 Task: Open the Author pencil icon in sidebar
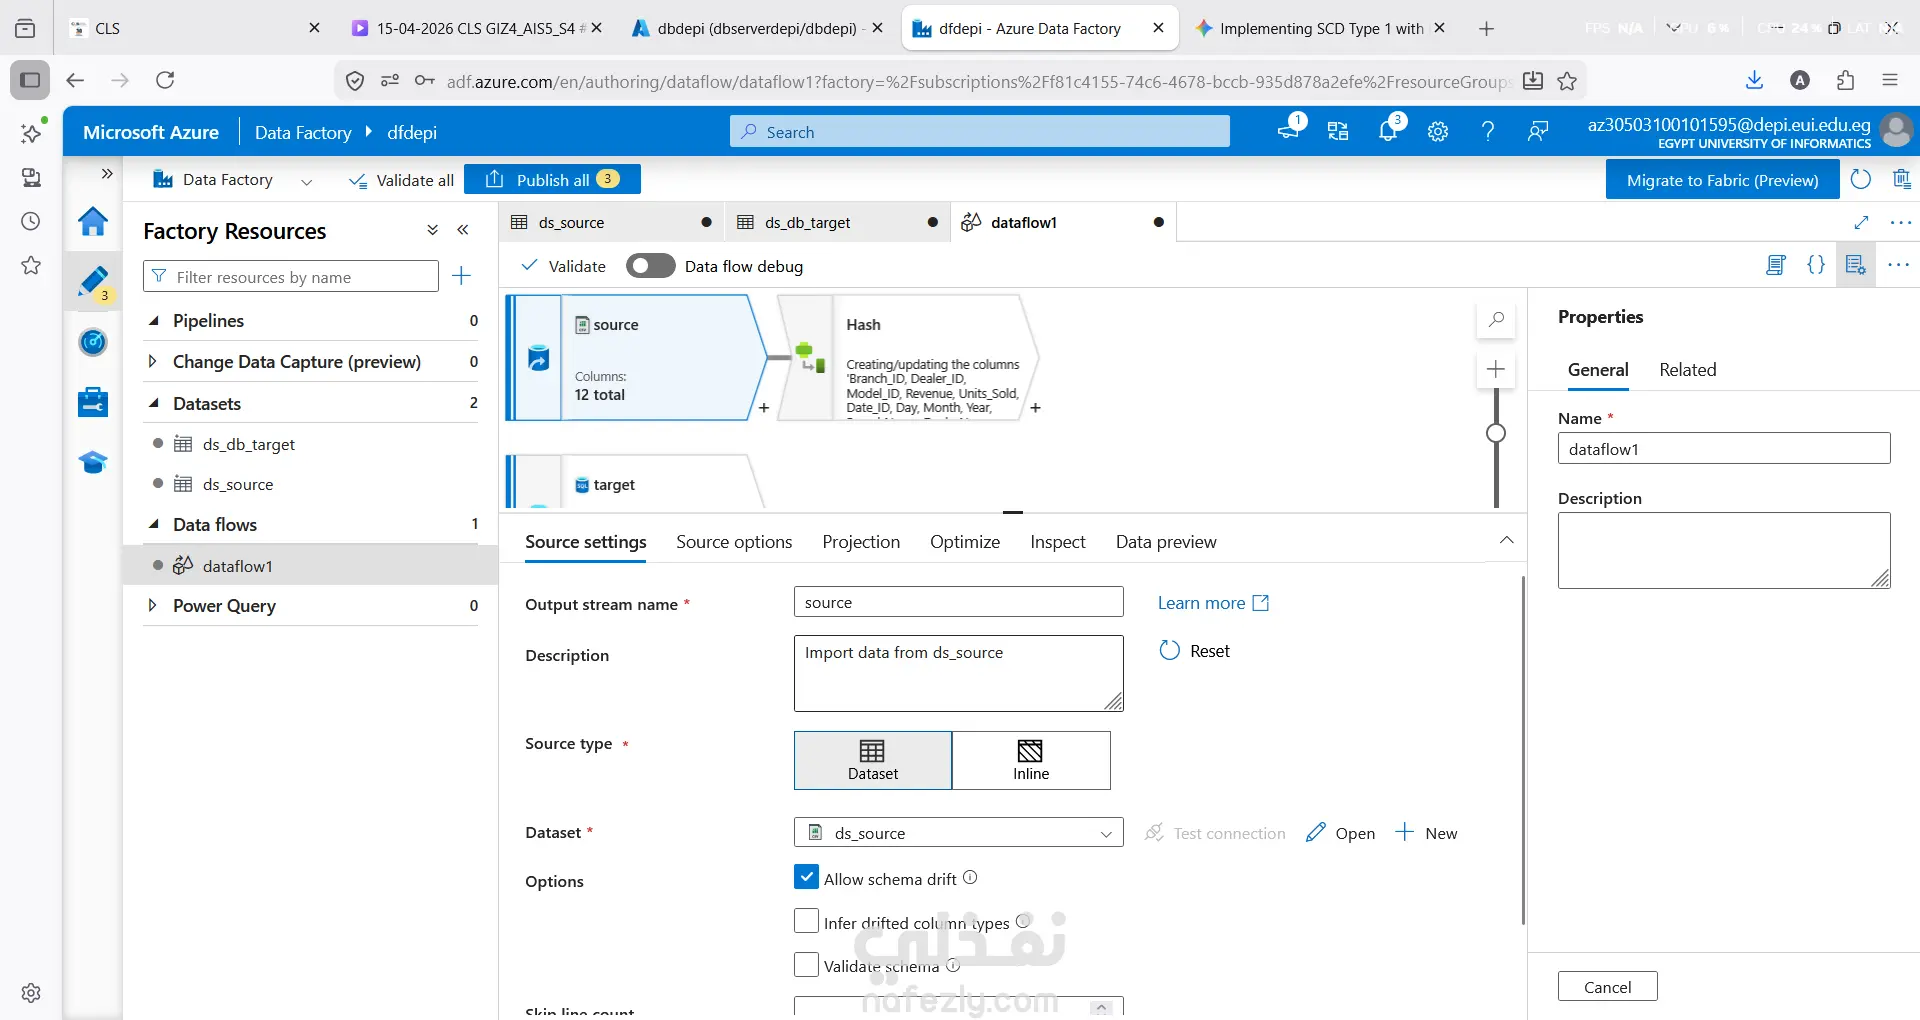click(x=93, y=282)
